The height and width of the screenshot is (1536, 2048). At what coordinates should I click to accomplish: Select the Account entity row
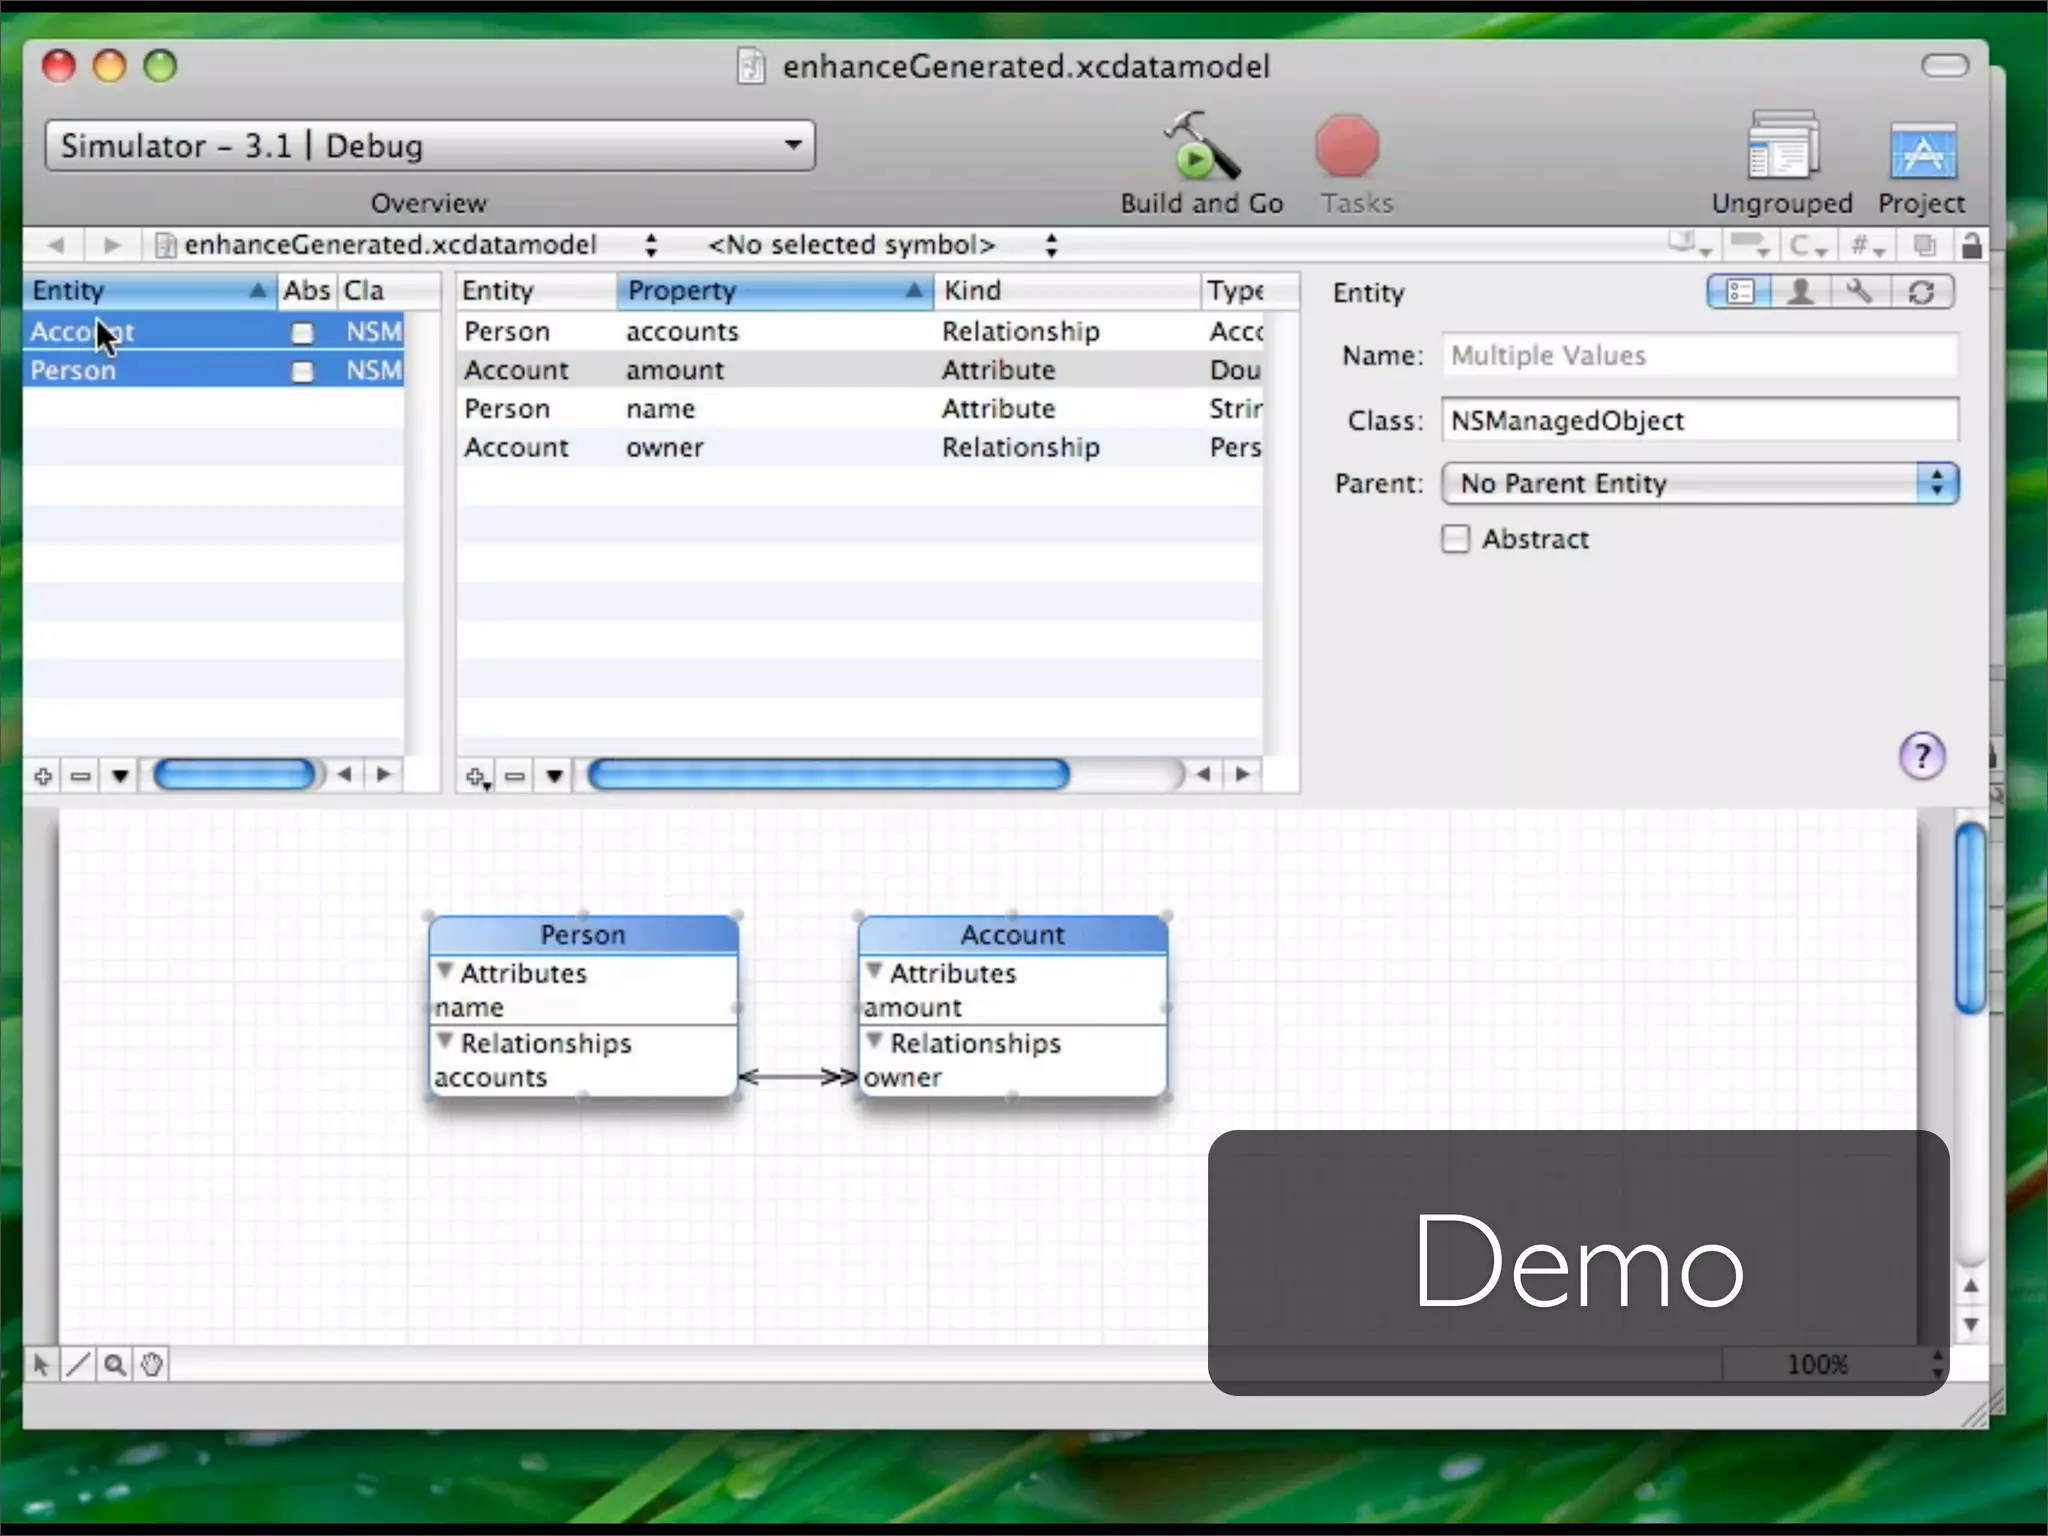click(x=214, y=332)
